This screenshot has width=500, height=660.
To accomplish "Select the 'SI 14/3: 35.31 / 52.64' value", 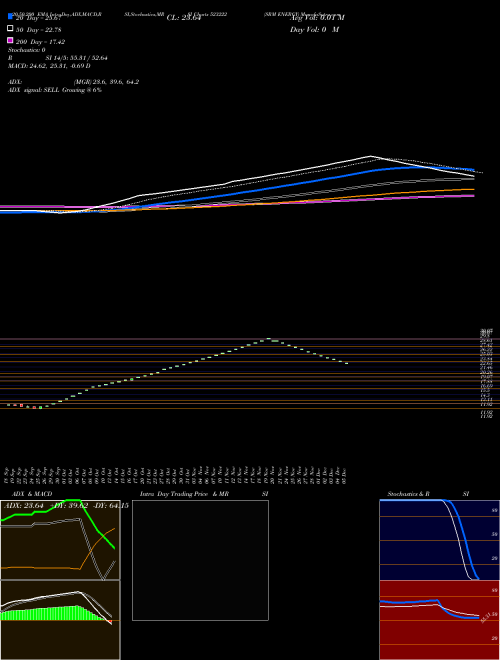I will [77, 58].
